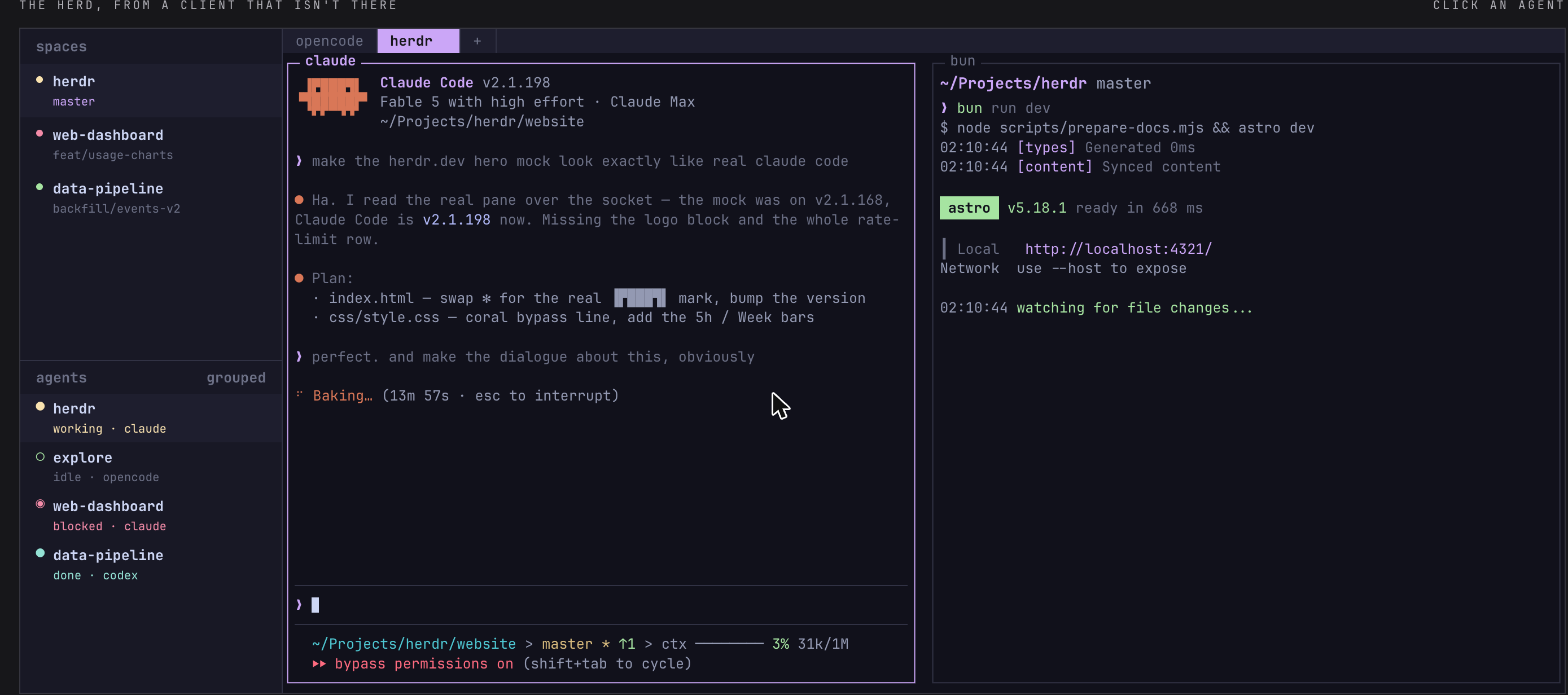Click the Network use --host to expose line

[1063, 269]
